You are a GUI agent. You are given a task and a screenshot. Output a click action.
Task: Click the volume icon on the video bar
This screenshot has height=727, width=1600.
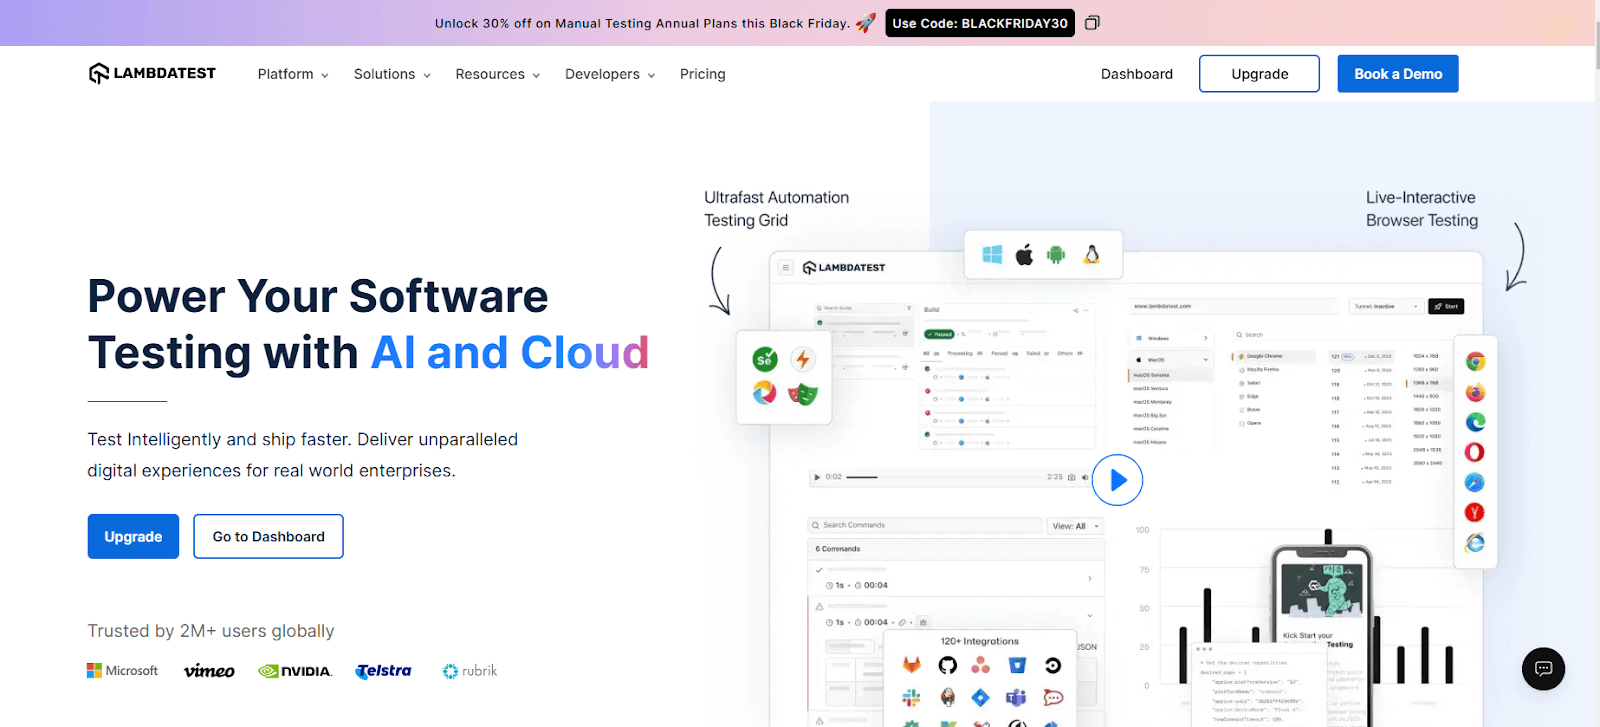point(1085,477)
